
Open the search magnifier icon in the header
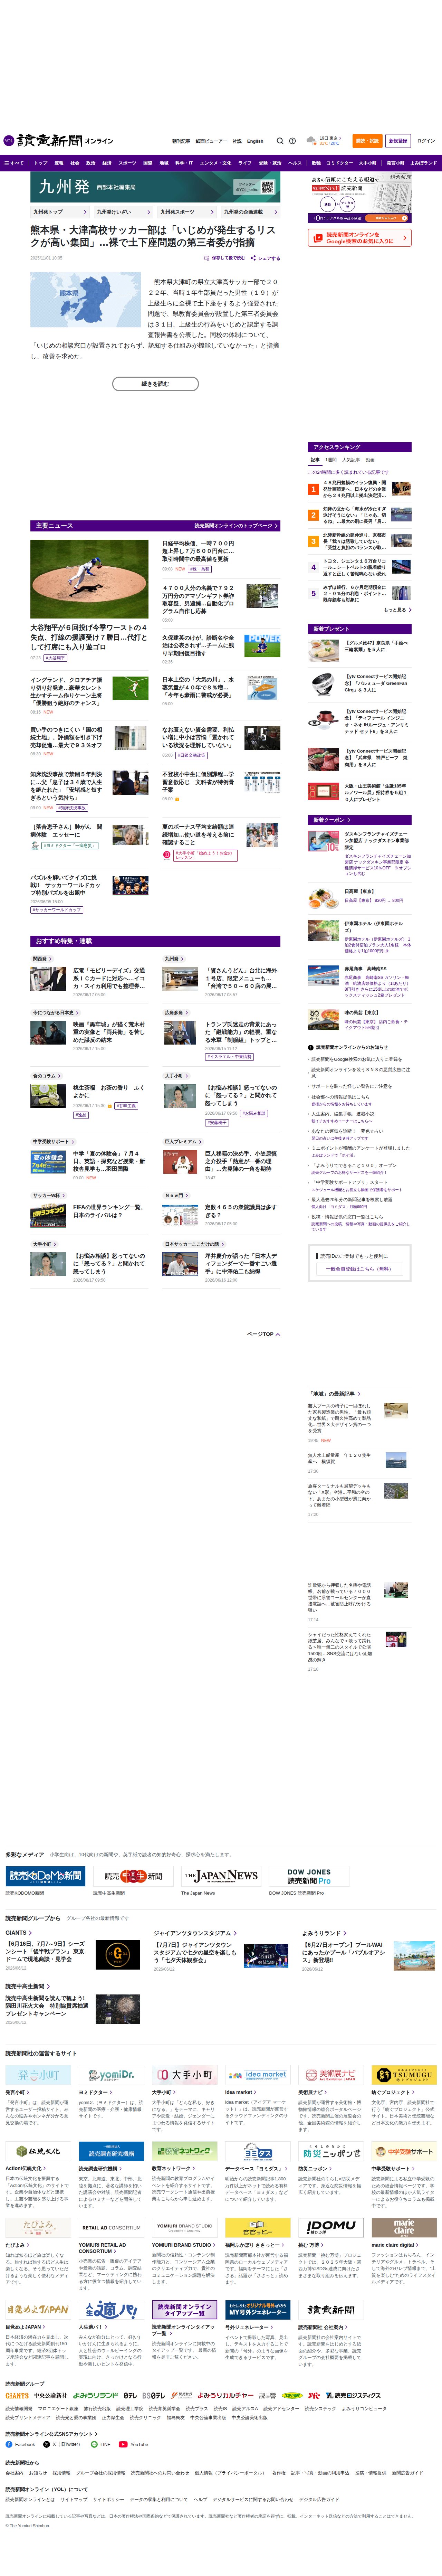tap(280, 141)
